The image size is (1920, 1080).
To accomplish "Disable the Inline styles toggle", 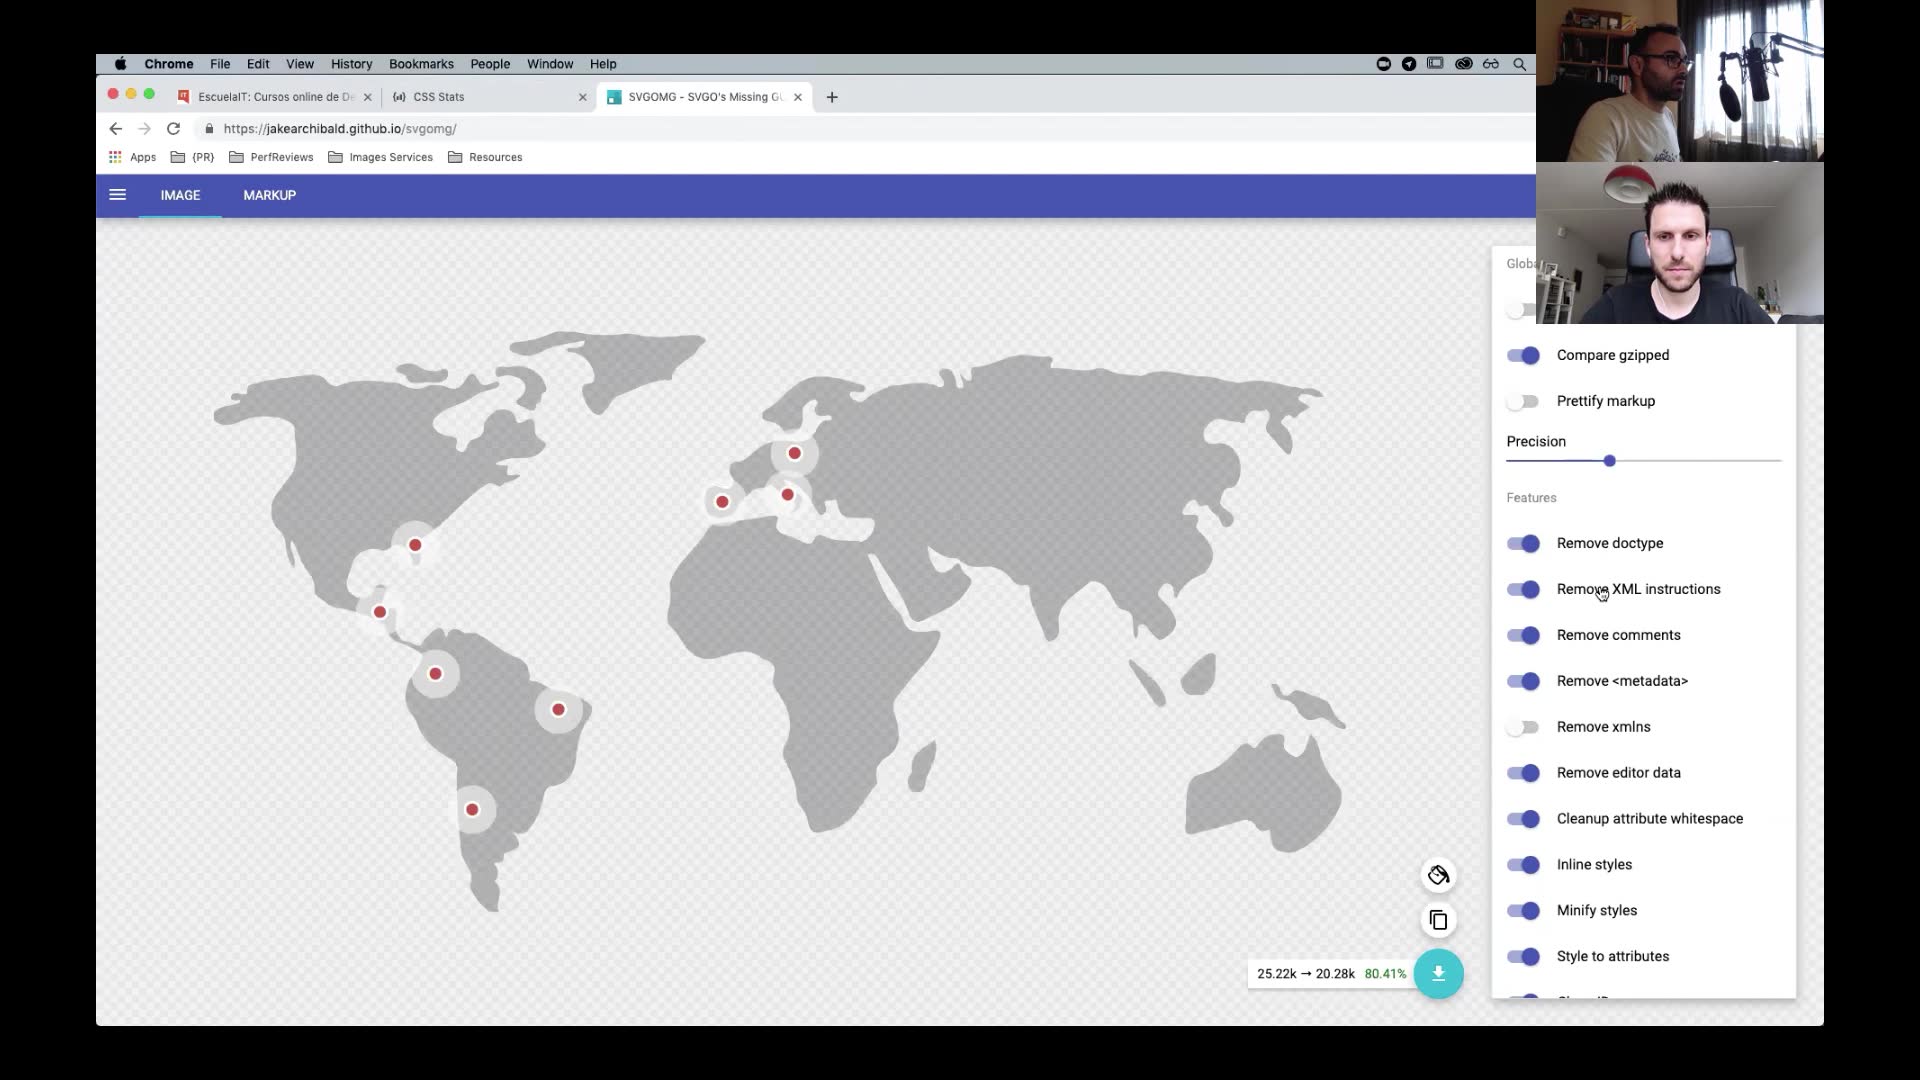I will point(1524,864).
